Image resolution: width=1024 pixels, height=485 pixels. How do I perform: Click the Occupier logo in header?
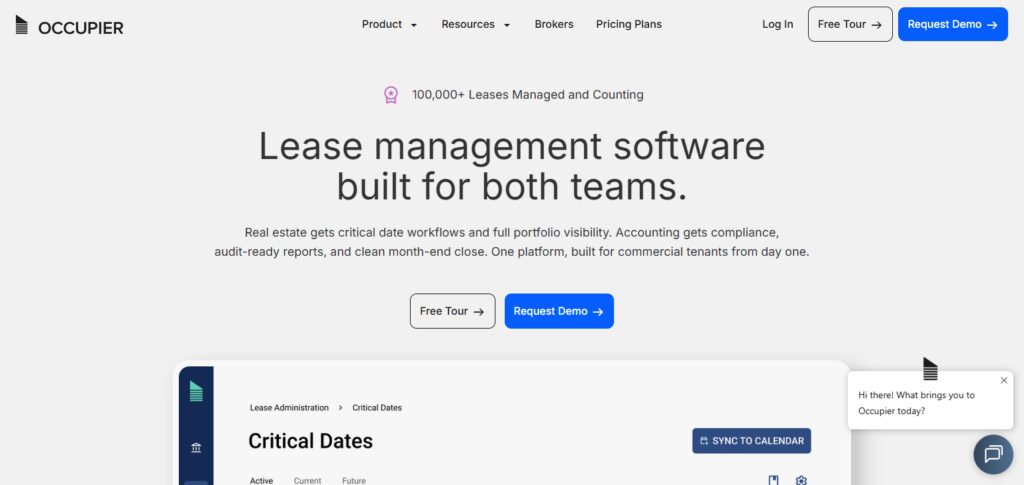pyautogui.click(x=69, y=25)
